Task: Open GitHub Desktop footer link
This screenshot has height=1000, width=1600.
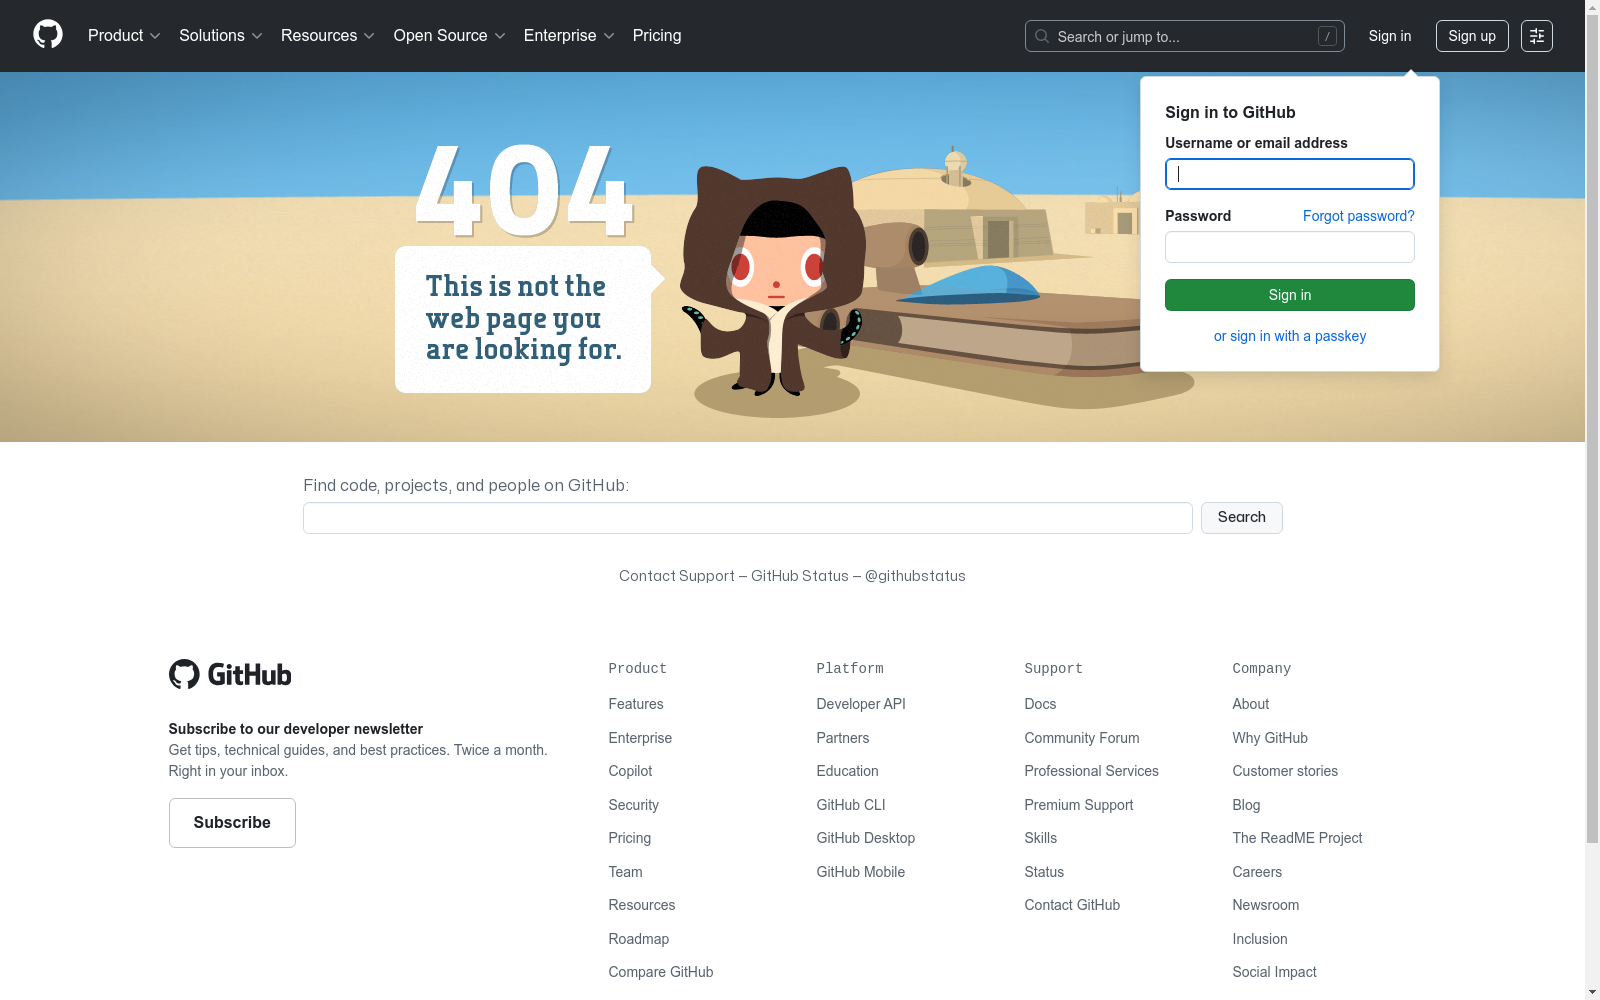Action: pos(866,838)
